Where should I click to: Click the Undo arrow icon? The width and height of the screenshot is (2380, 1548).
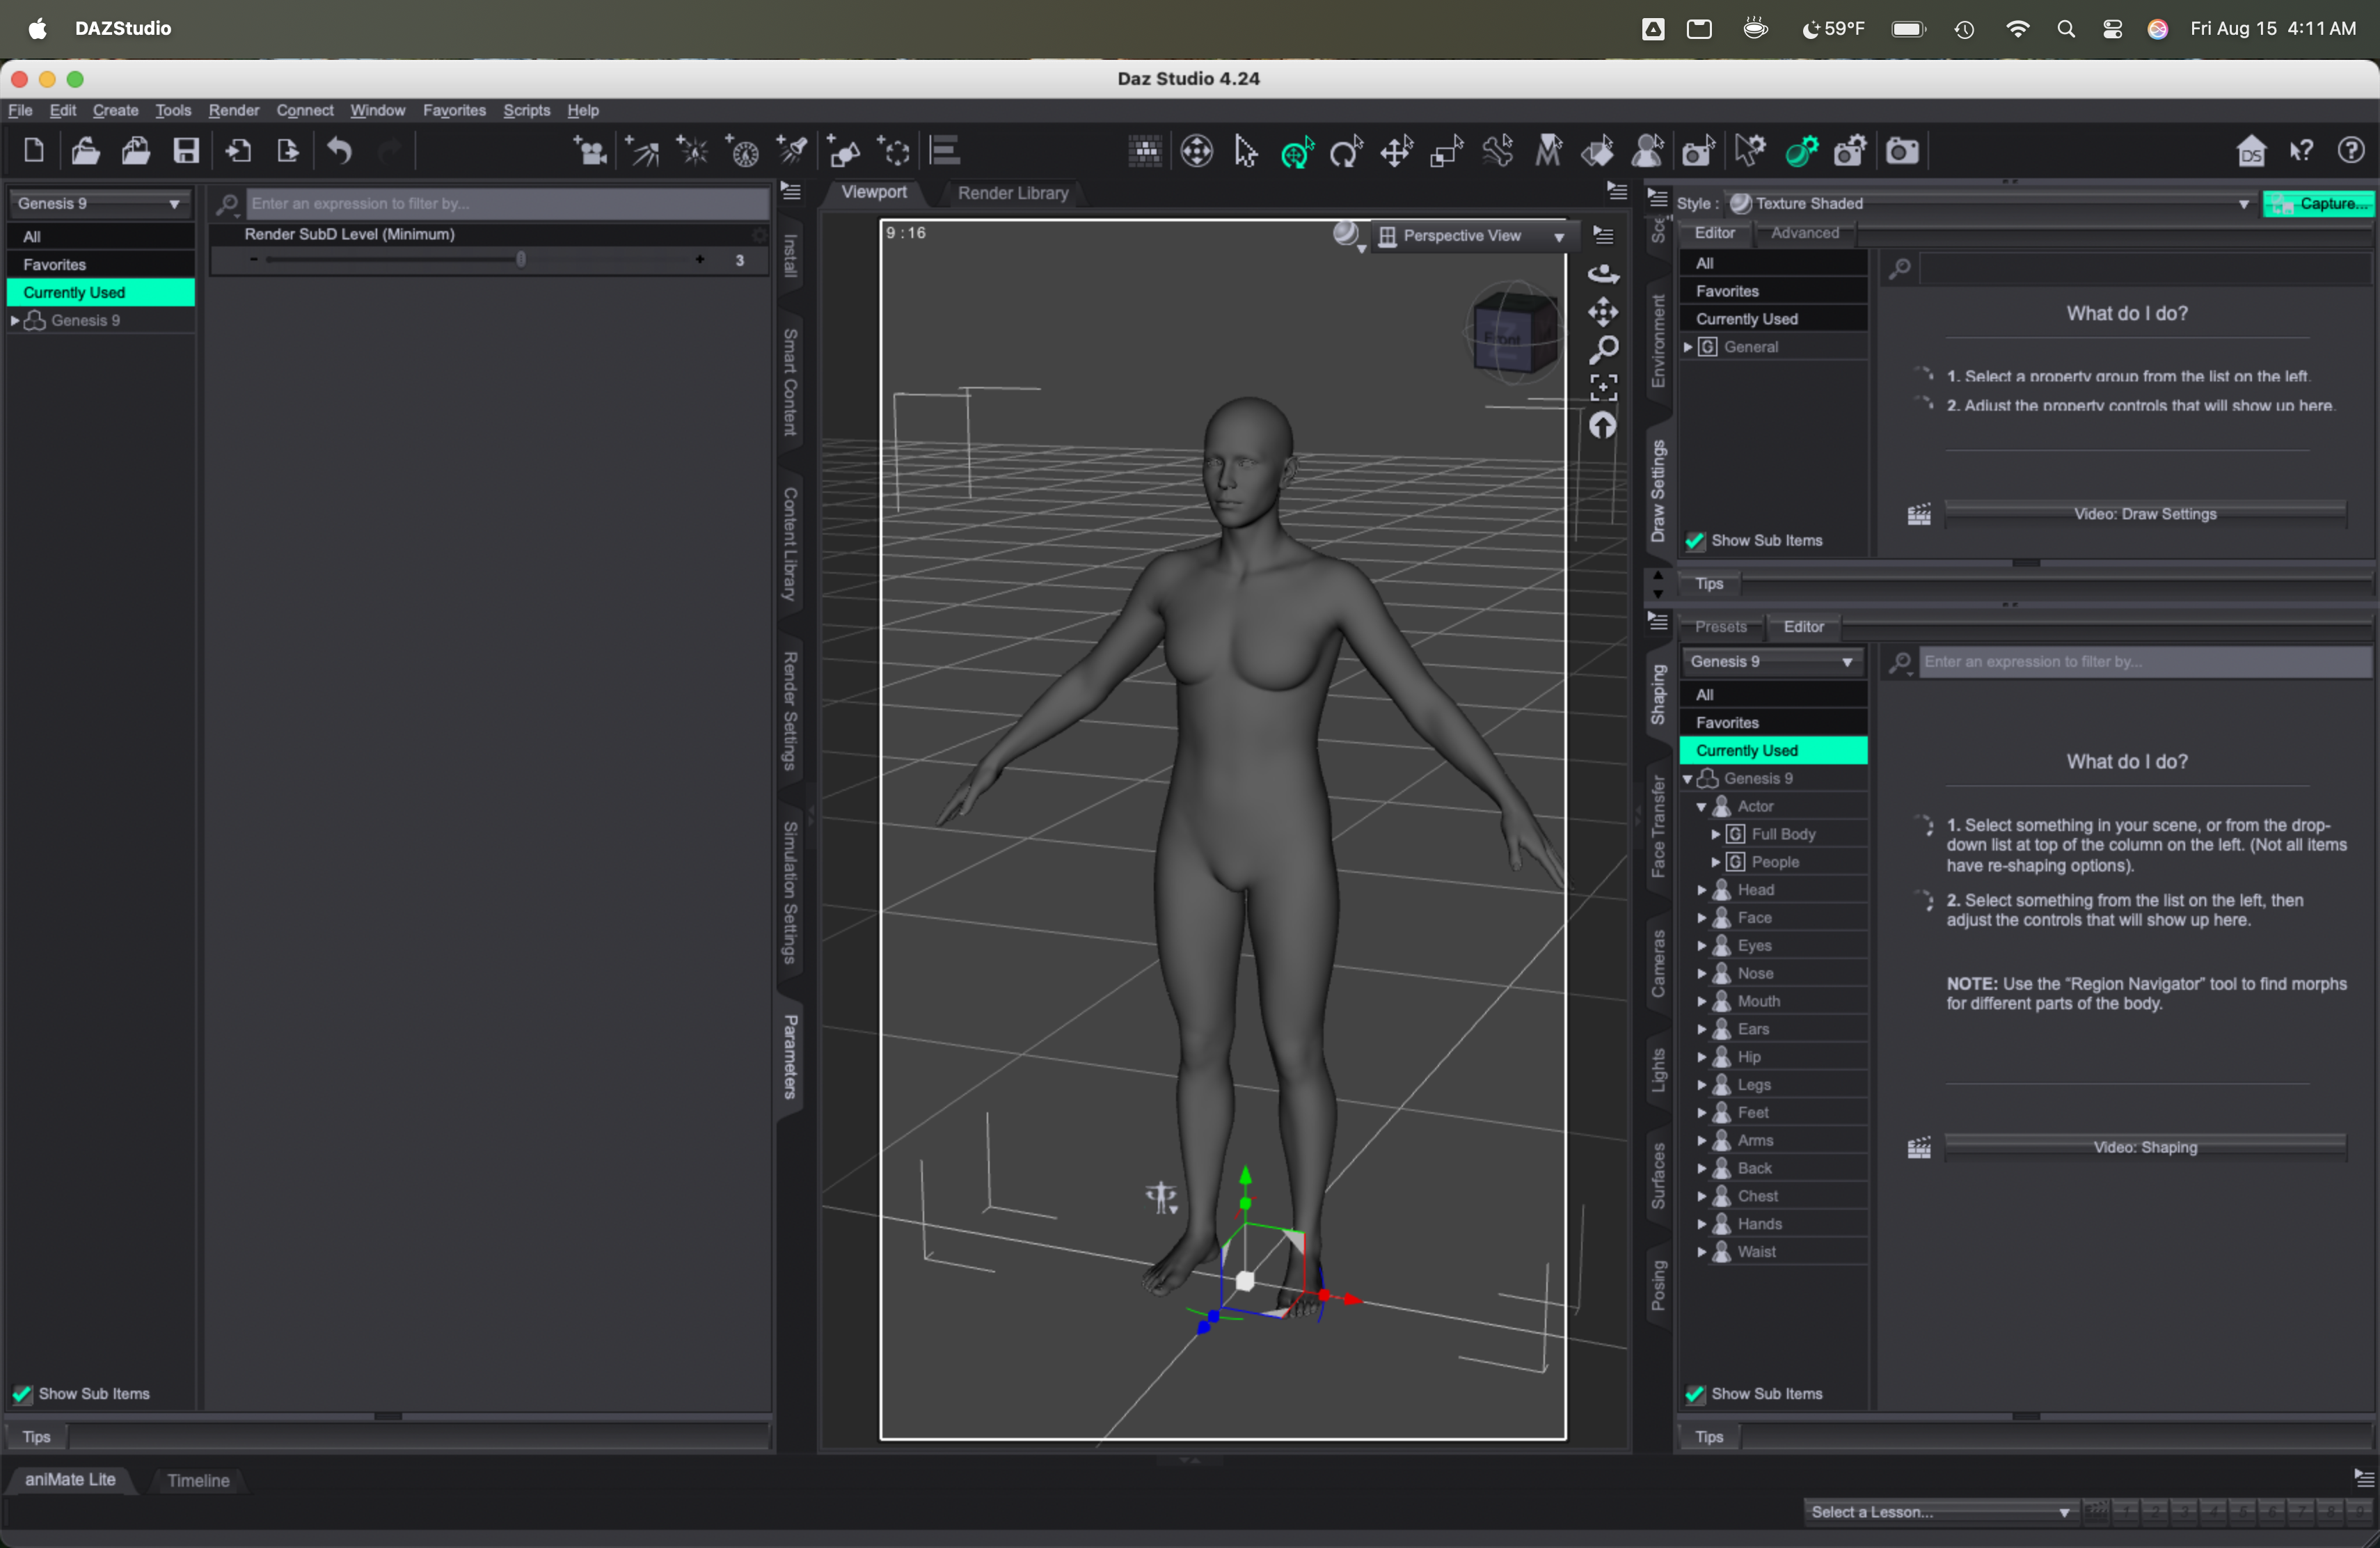(x=340, y=151)
